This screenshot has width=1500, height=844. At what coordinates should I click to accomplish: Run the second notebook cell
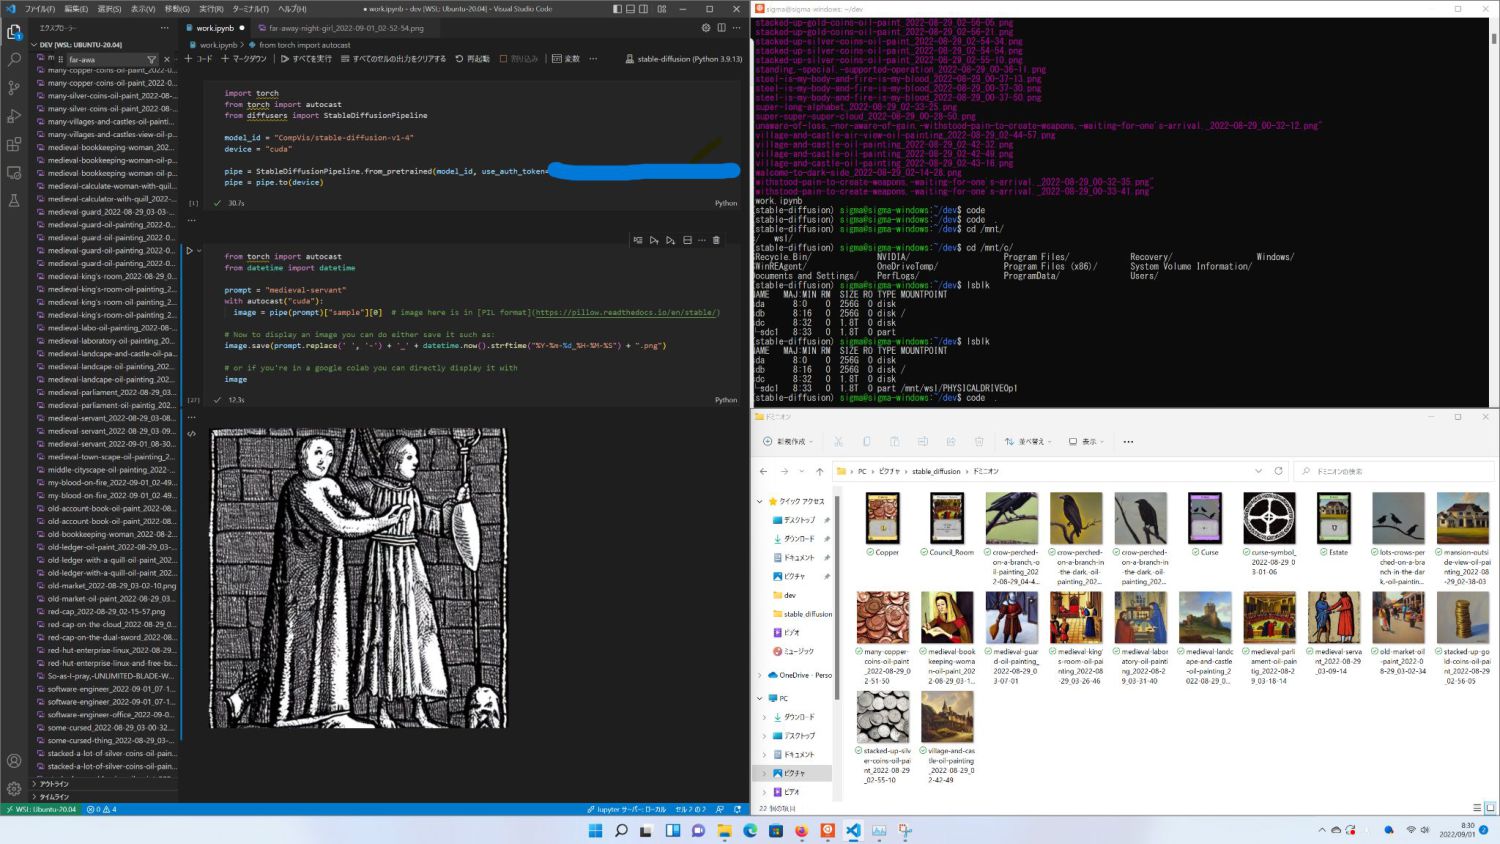click(x=189, y=251)
